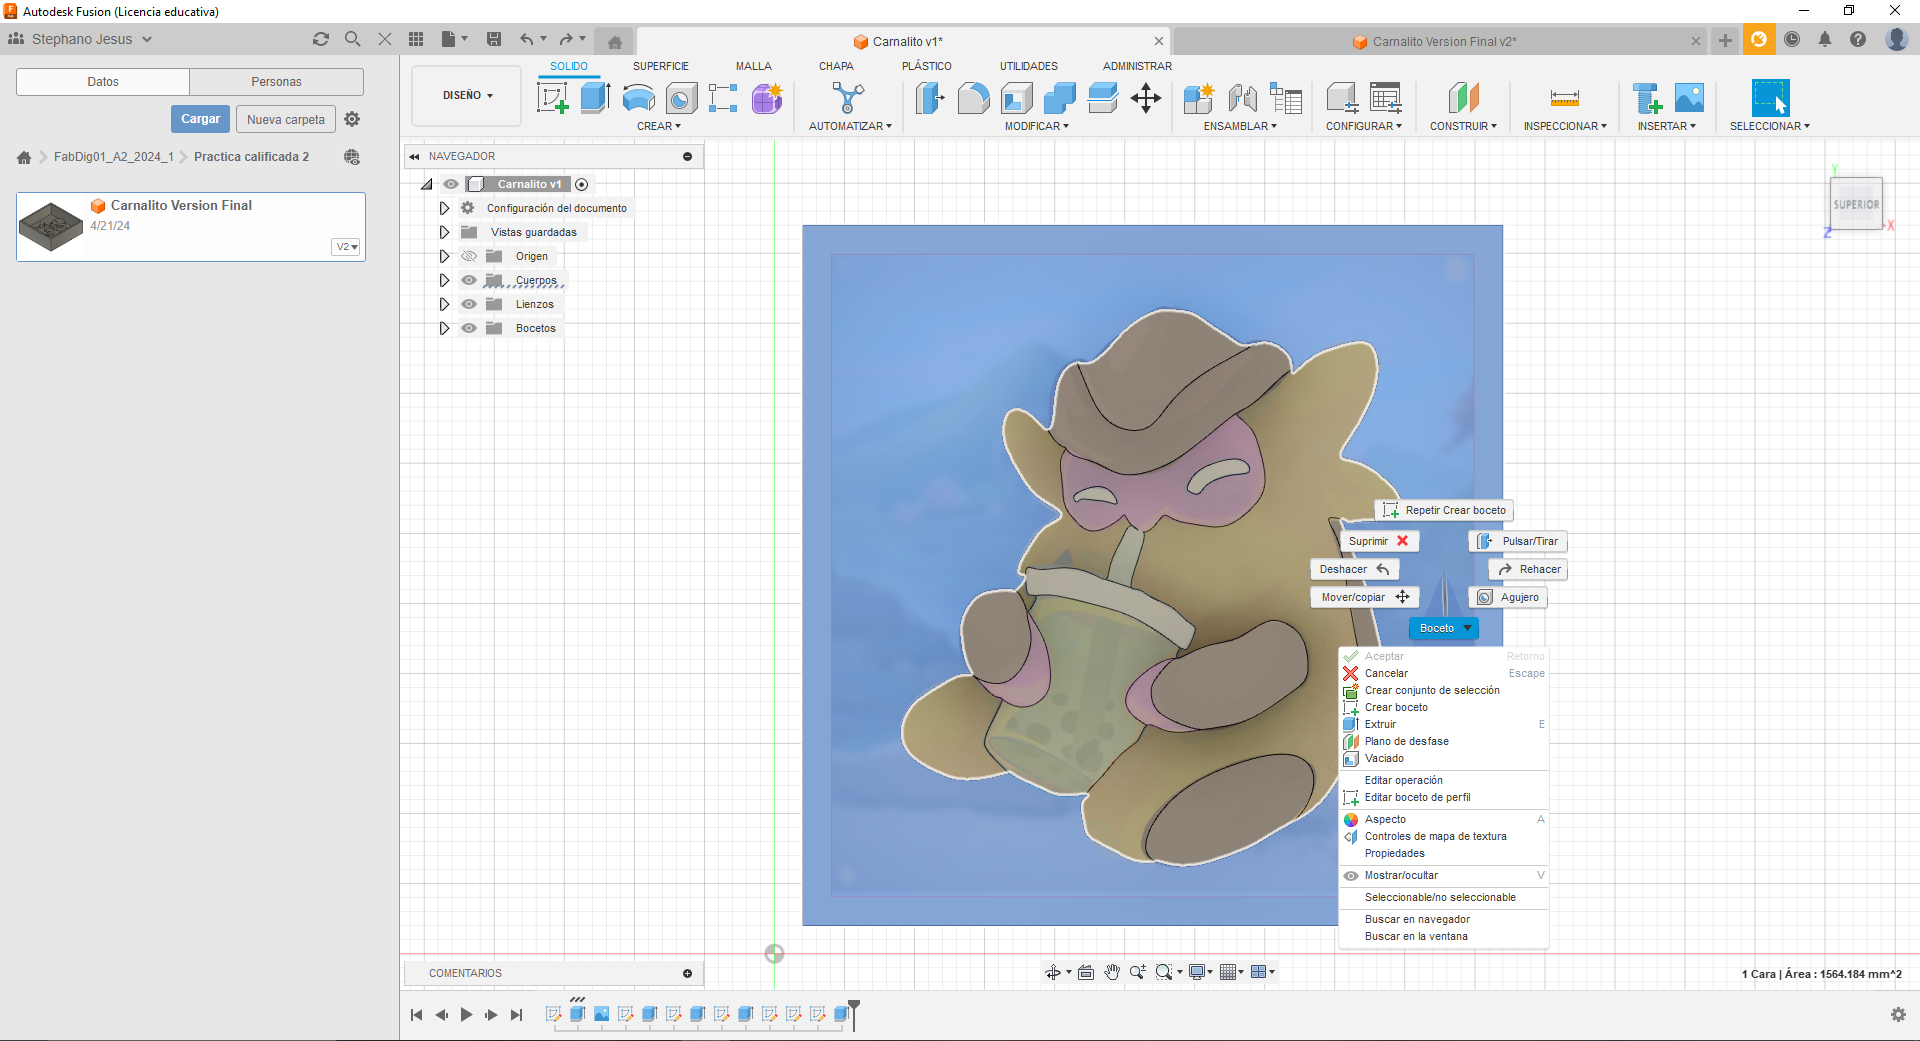Screen dimensions: 1920x1041
Task: Select the Create Sketch tool in toolbar
Action: (553, 98)
